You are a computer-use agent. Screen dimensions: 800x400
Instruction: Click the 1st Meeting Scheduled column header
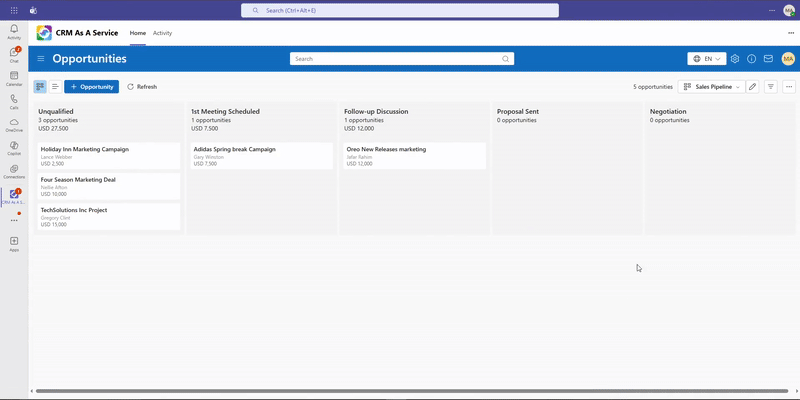click(225, 111)
